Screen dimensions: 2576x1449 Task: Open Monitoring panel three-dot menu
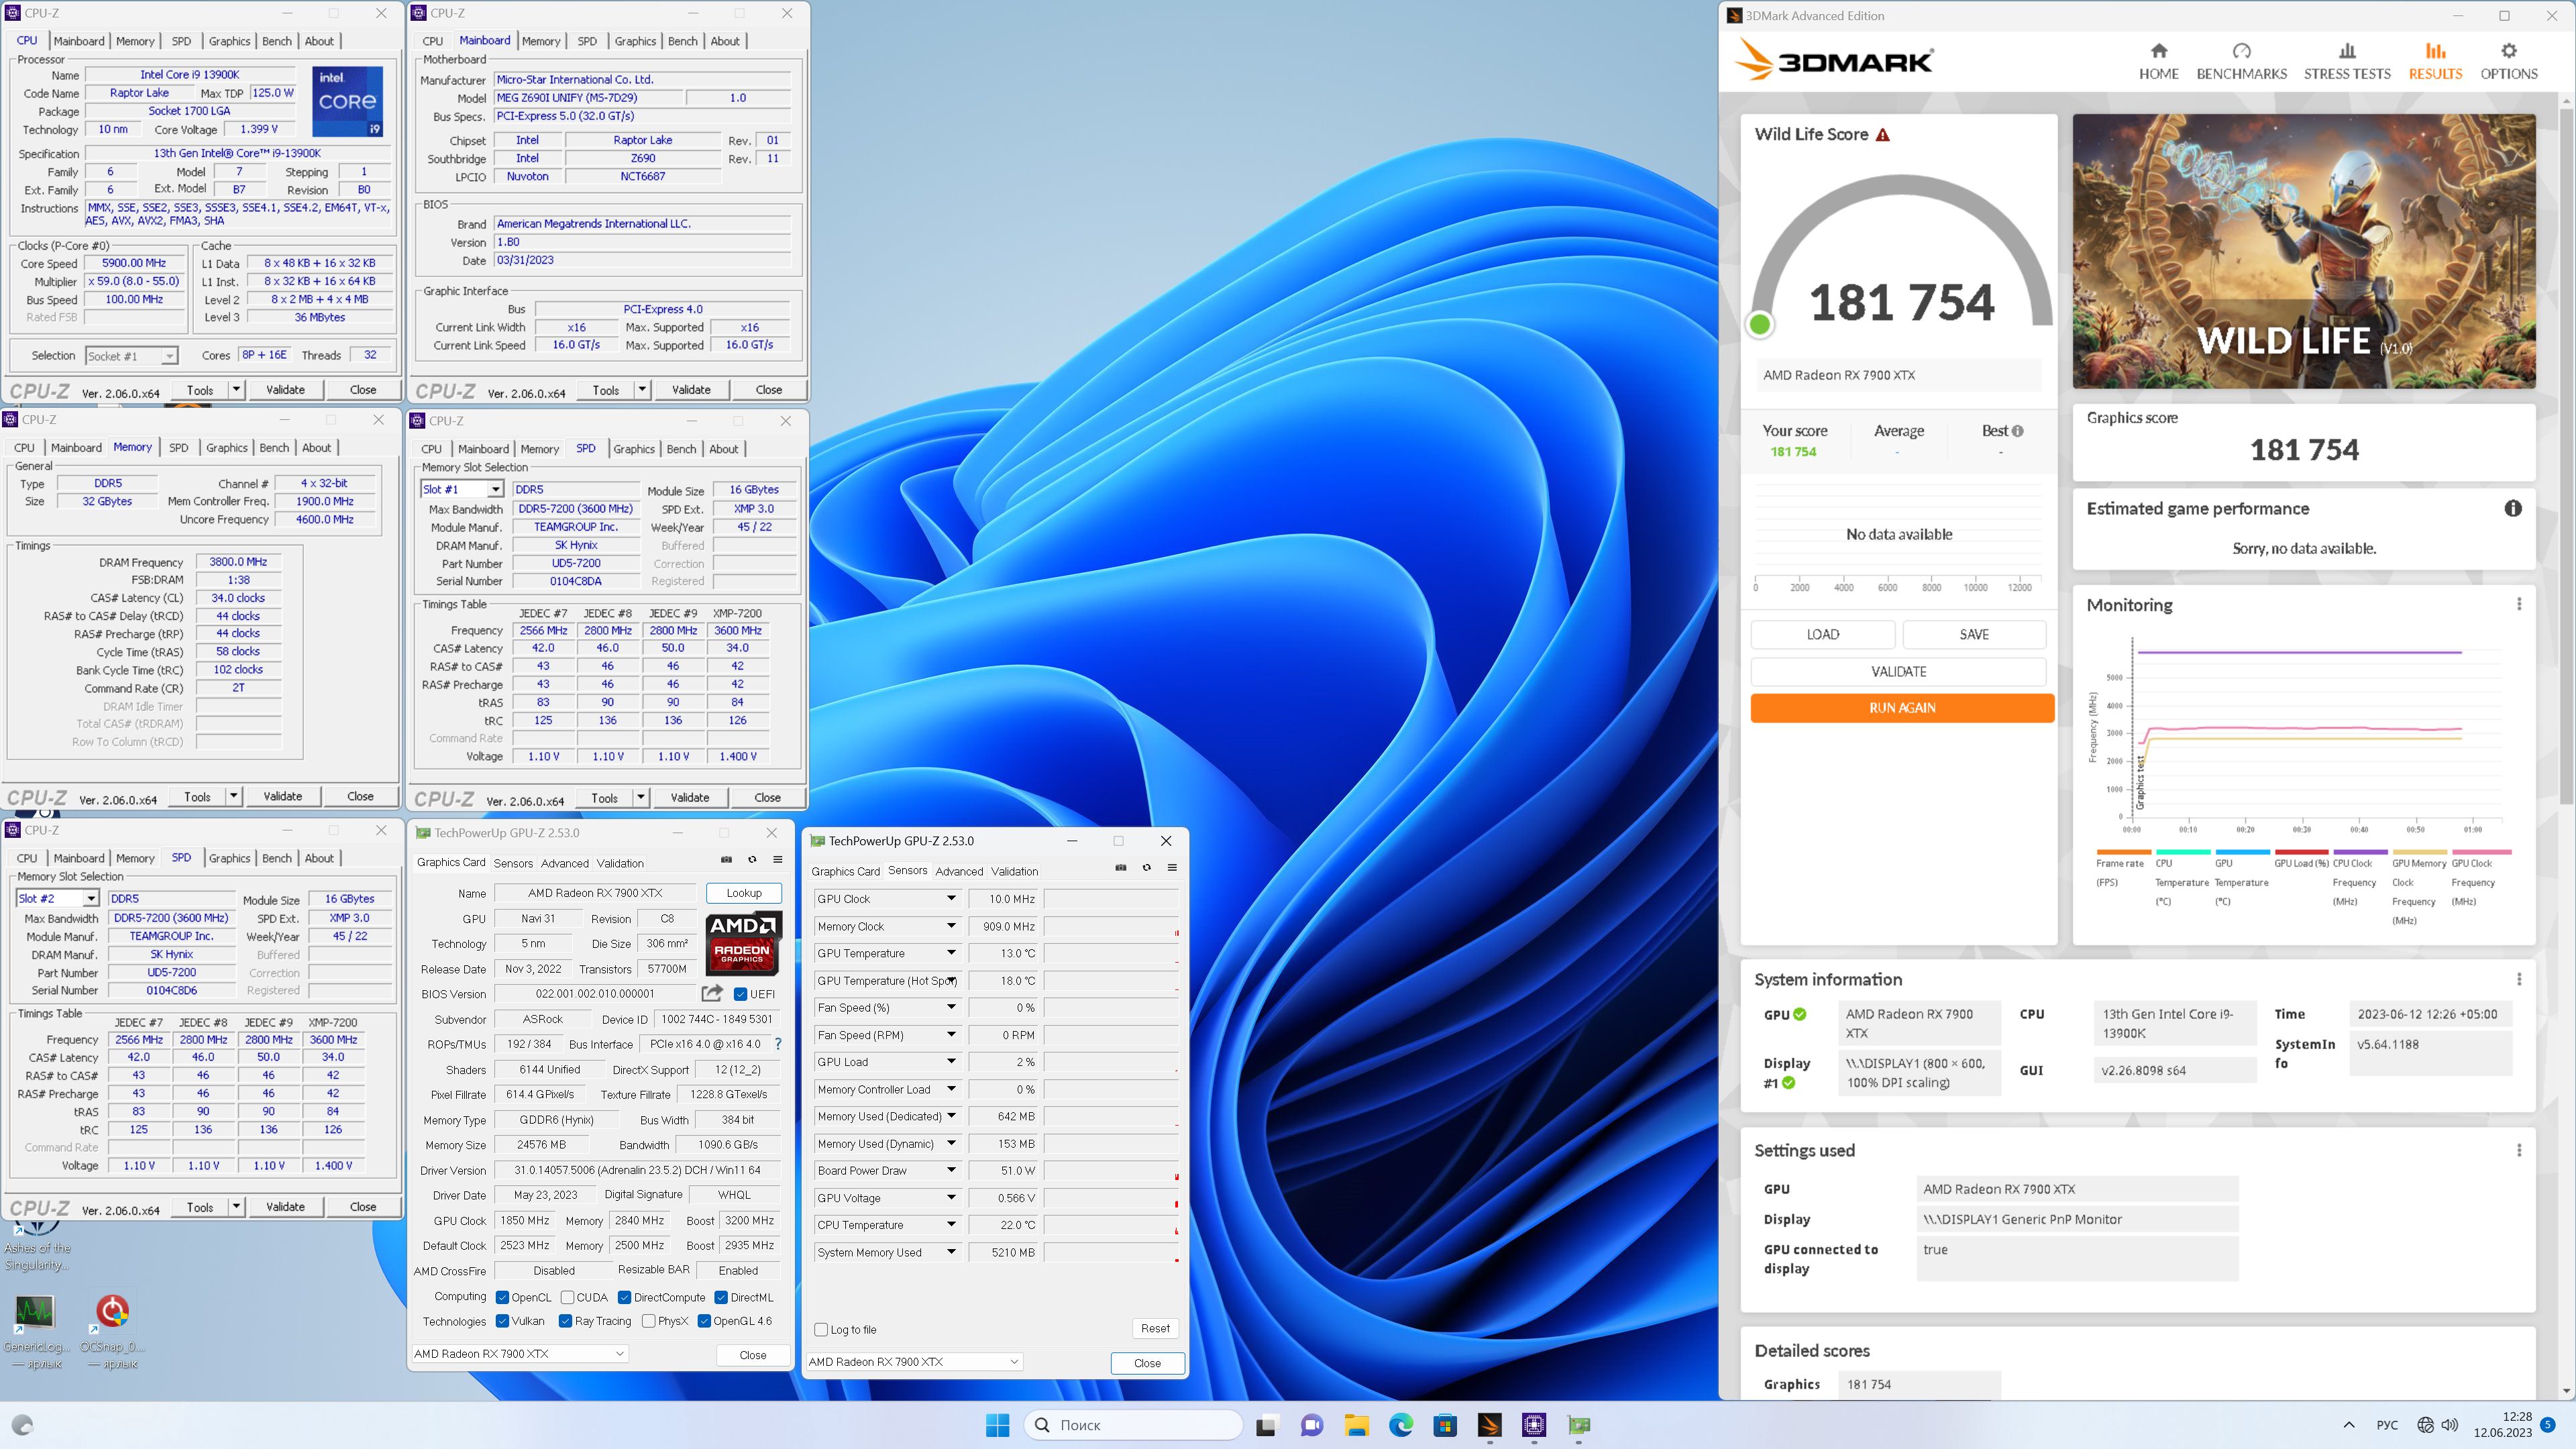(x=2518, y=604)
